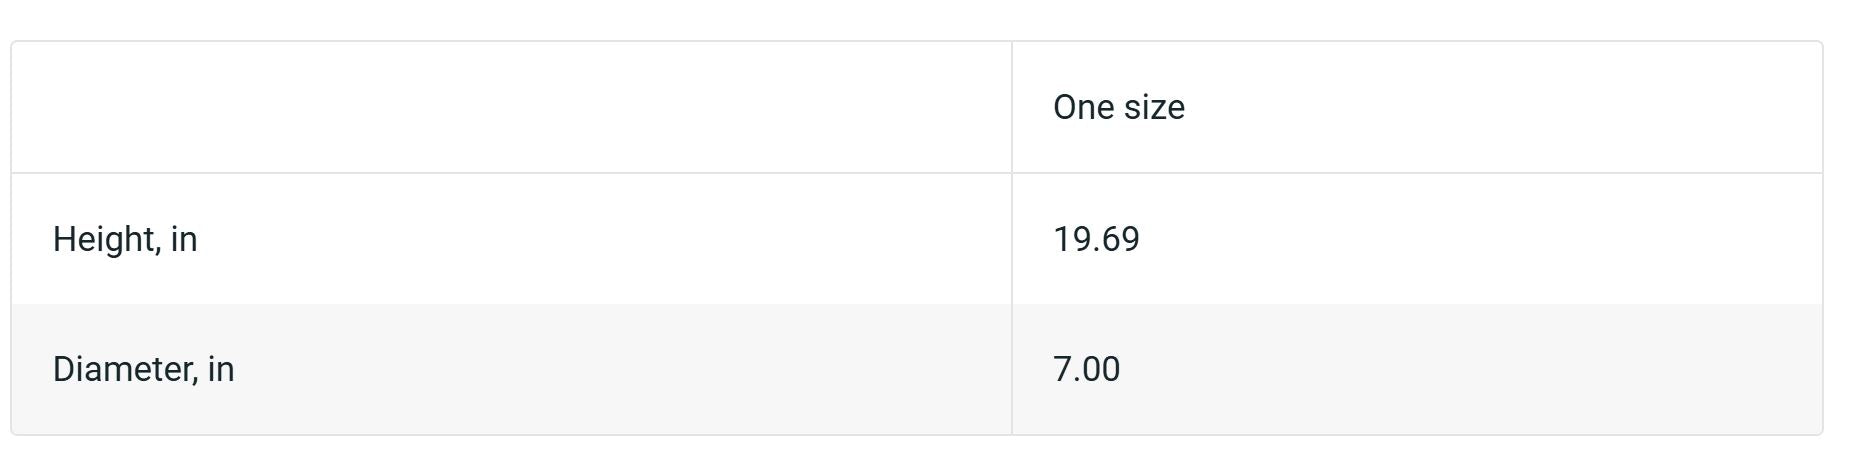Click the ".69" decimals of the height value
This screenshot has width=1849, height=463.
1116,239
